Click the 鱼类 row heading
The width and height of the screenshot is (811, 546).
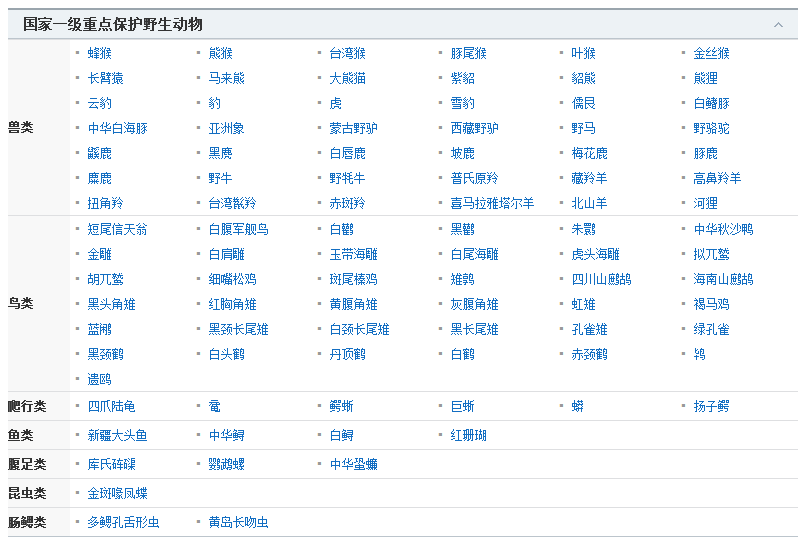21,435
